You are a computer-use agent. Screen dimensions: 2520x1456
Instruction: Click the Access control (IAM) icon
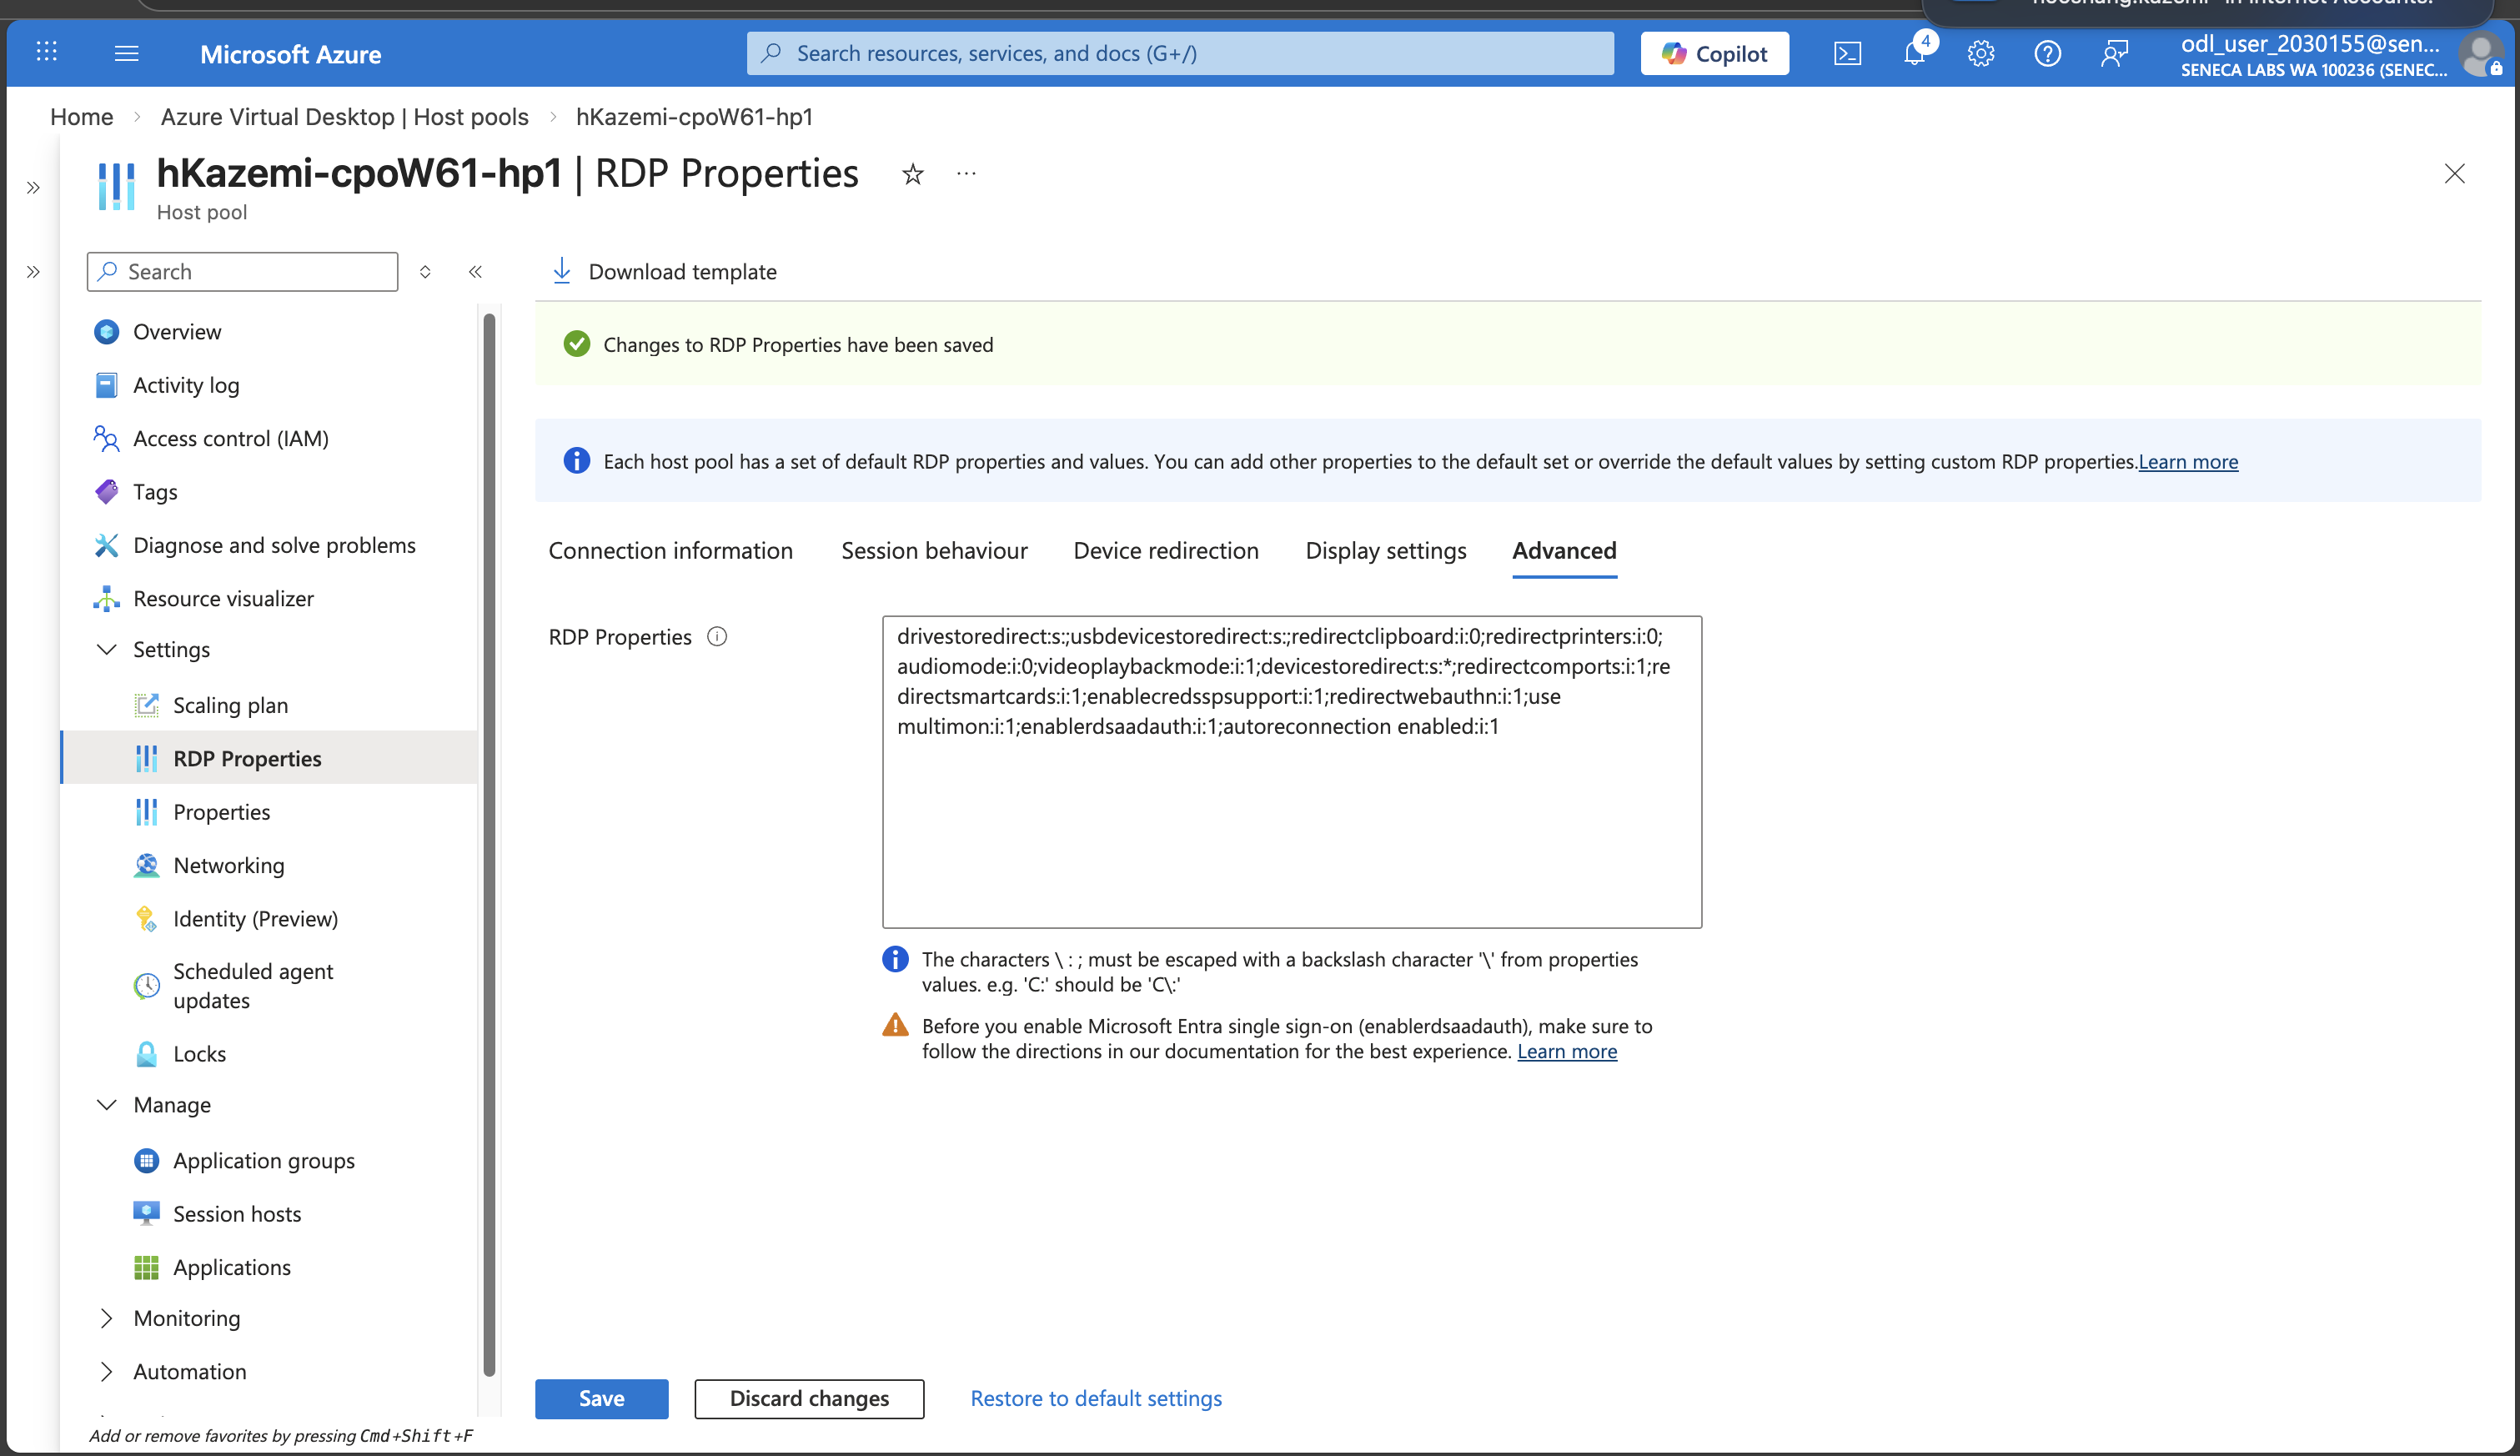(x=106, y=438)
